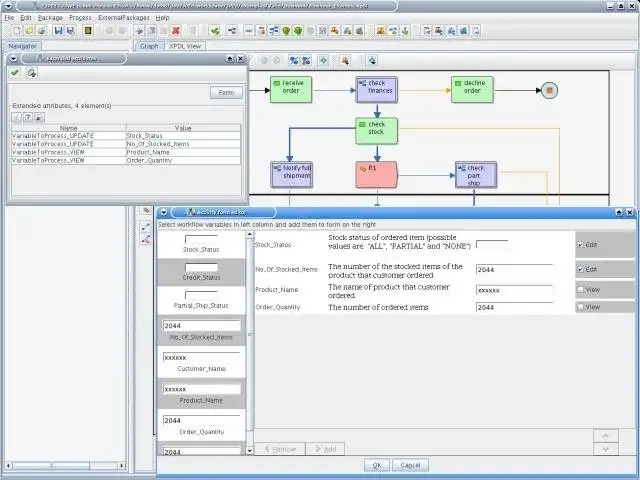Click the third small icon above the attributes table
This screenshot has height=480, width=640.
click(x=39, y=118)
